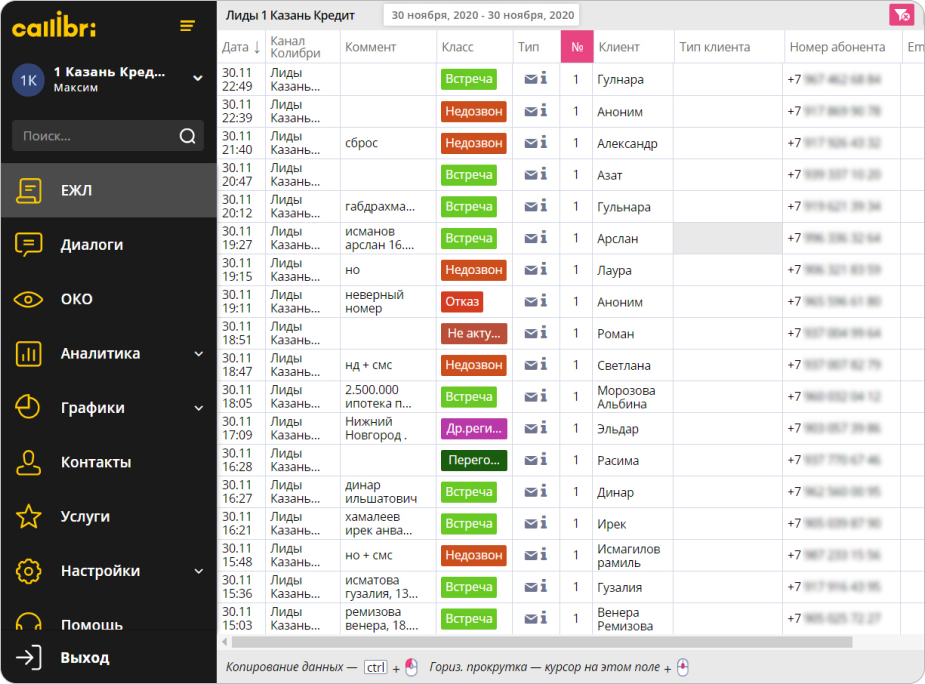Image resolution: width=925 pixels, height=684 pixels.
Task: Sort by the Дата column header
Action: coord(240,47)
